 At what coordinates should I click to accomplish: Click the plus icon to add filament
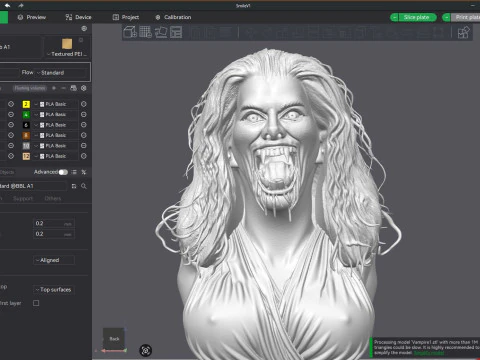[54, 88]
